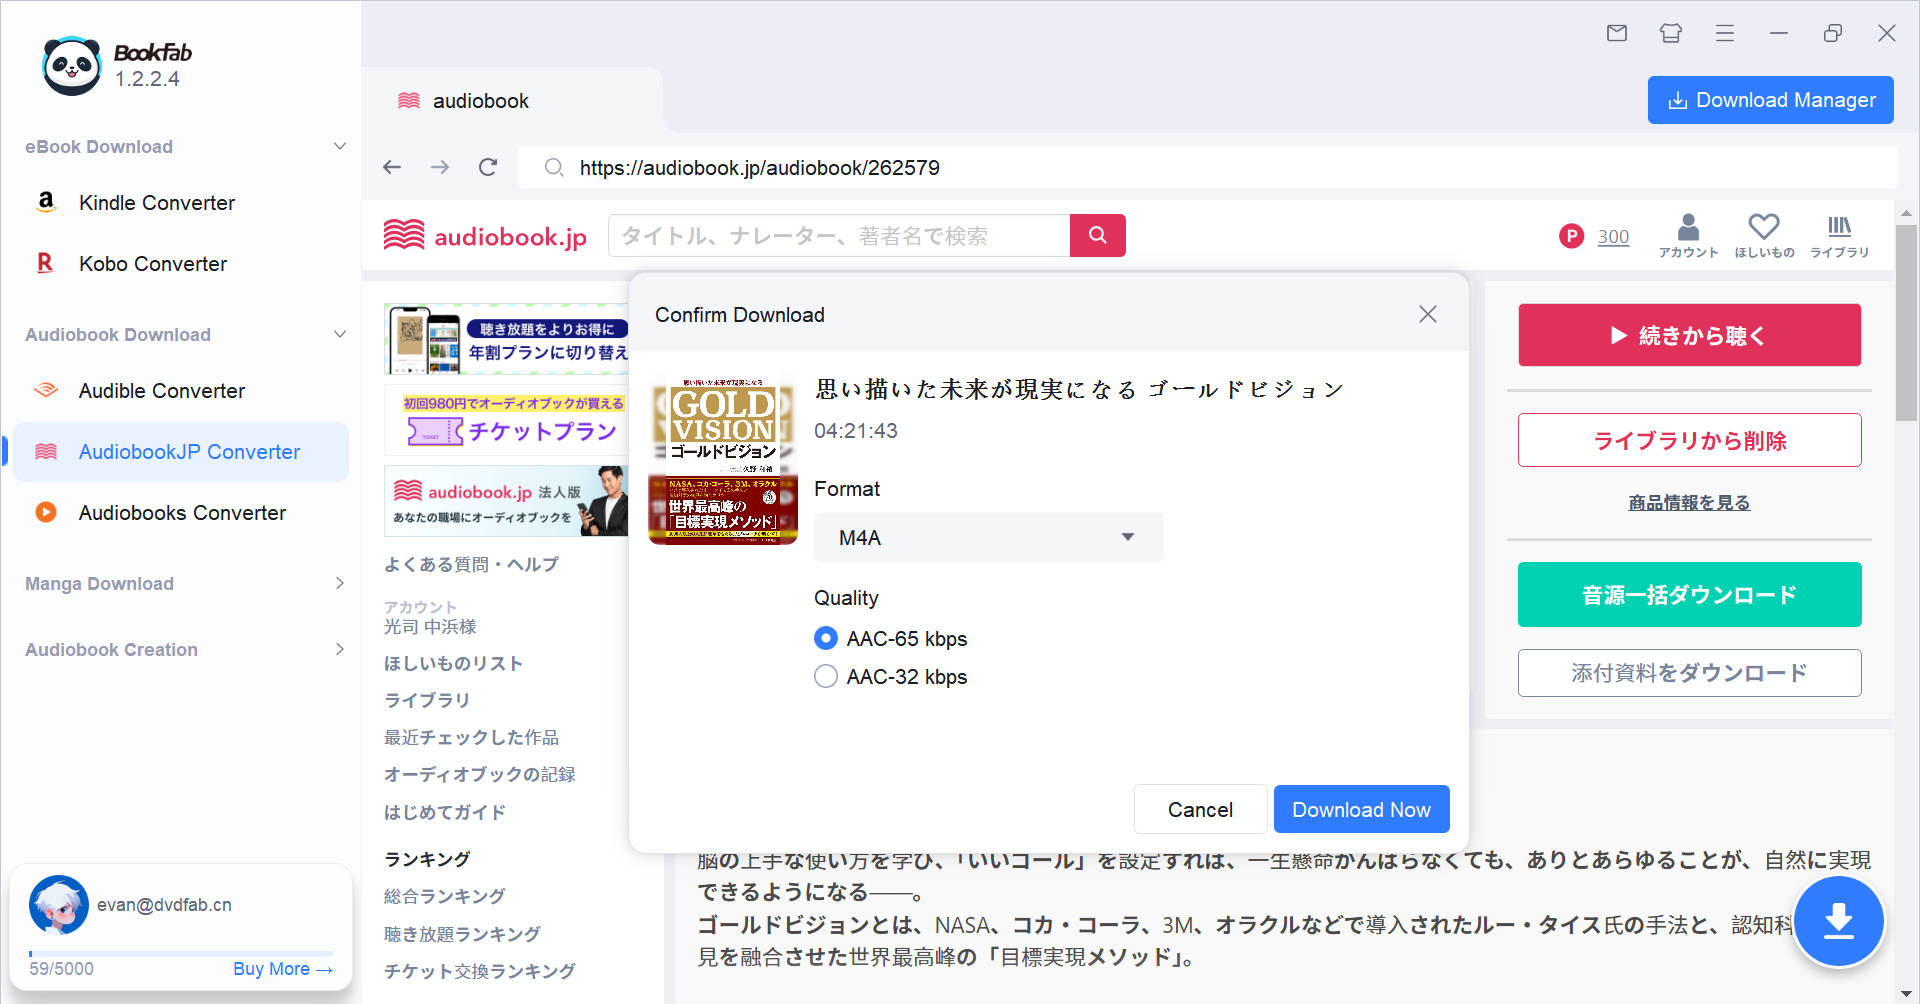The height and width of the screenshot is (1004, 1920).
Task: Open Audible Converter in sidebar
Action: 162,391
